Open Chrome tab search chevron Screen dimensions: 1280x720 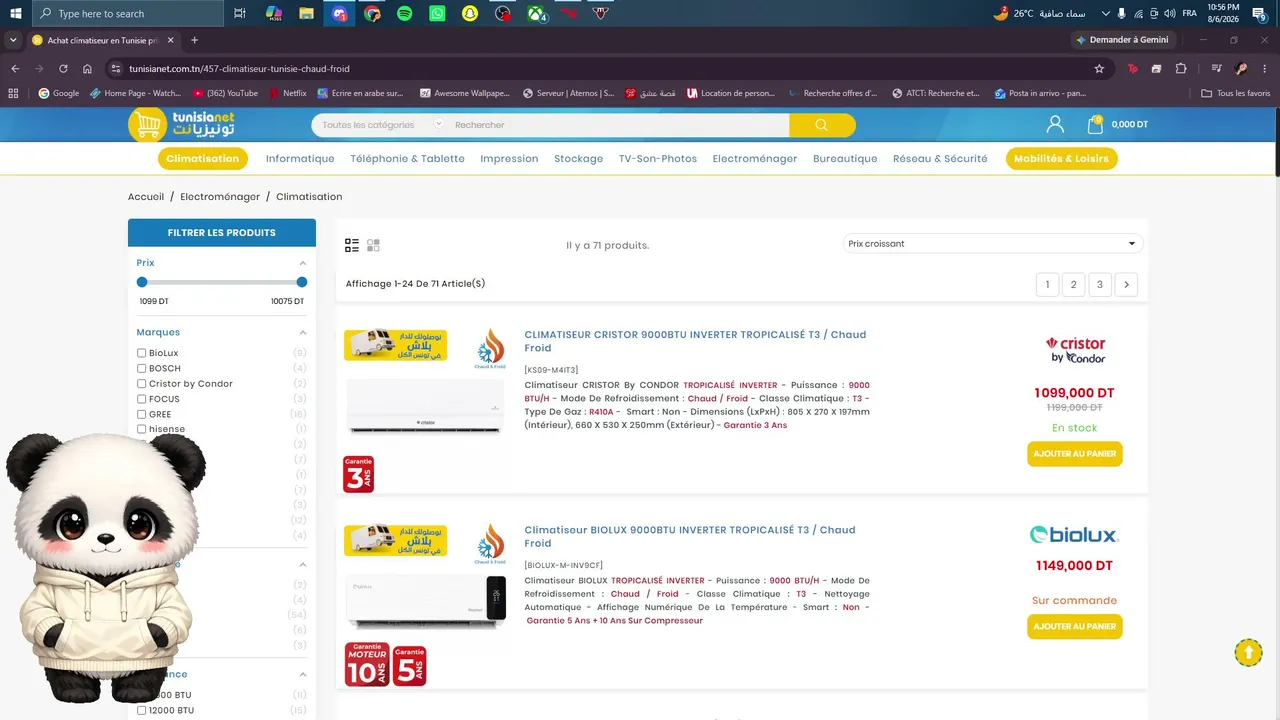coord(13,40)
